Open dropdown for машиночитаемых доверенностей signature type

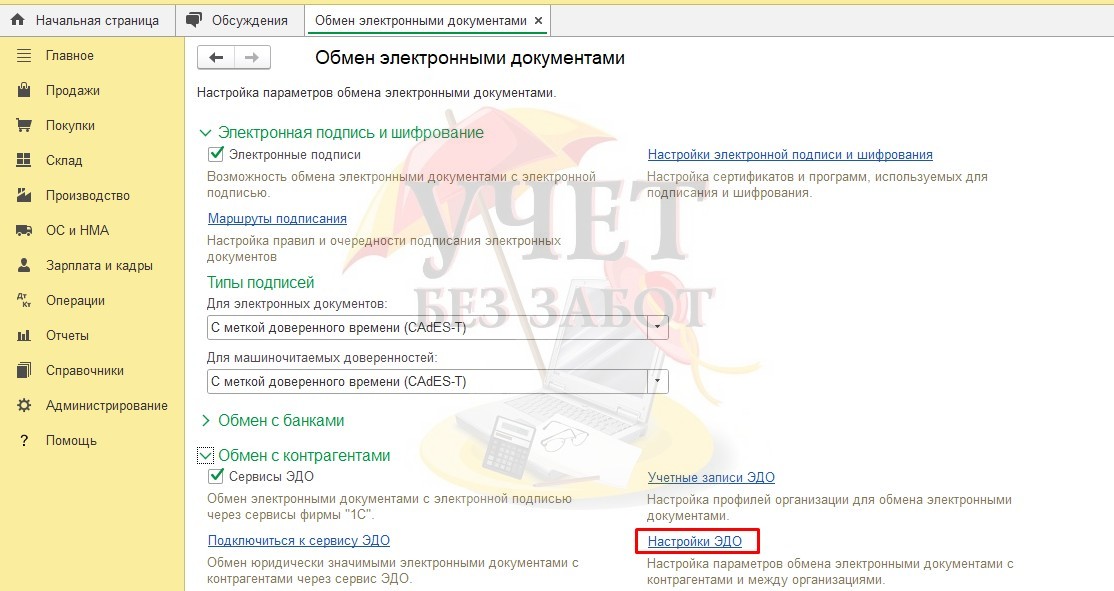point(657,381)
